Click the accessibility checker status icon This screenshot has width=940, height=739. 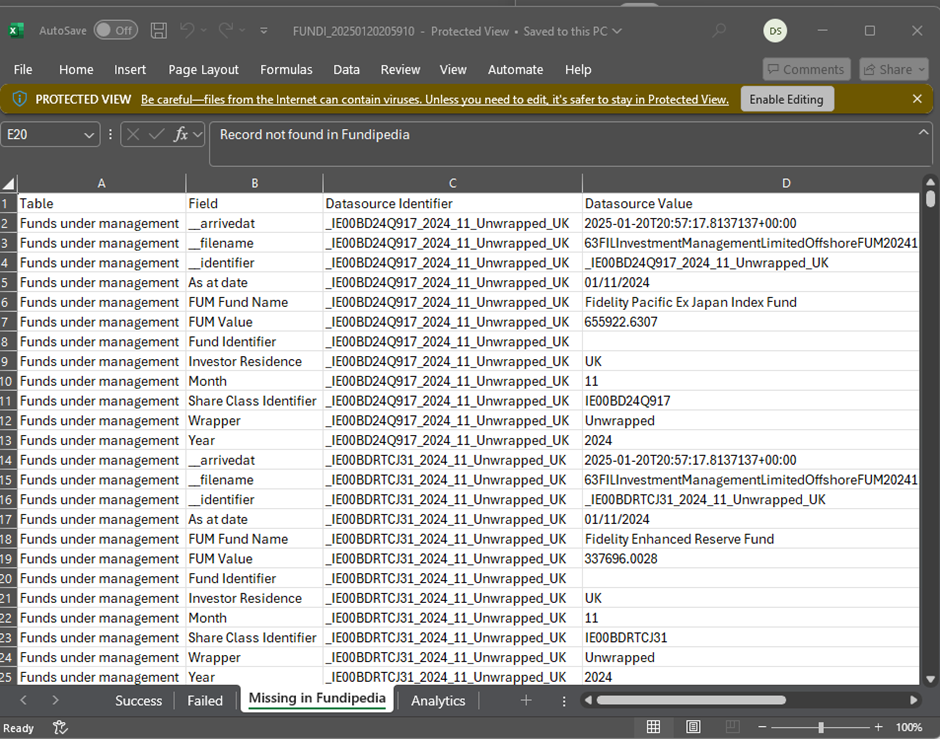(60, 727)
